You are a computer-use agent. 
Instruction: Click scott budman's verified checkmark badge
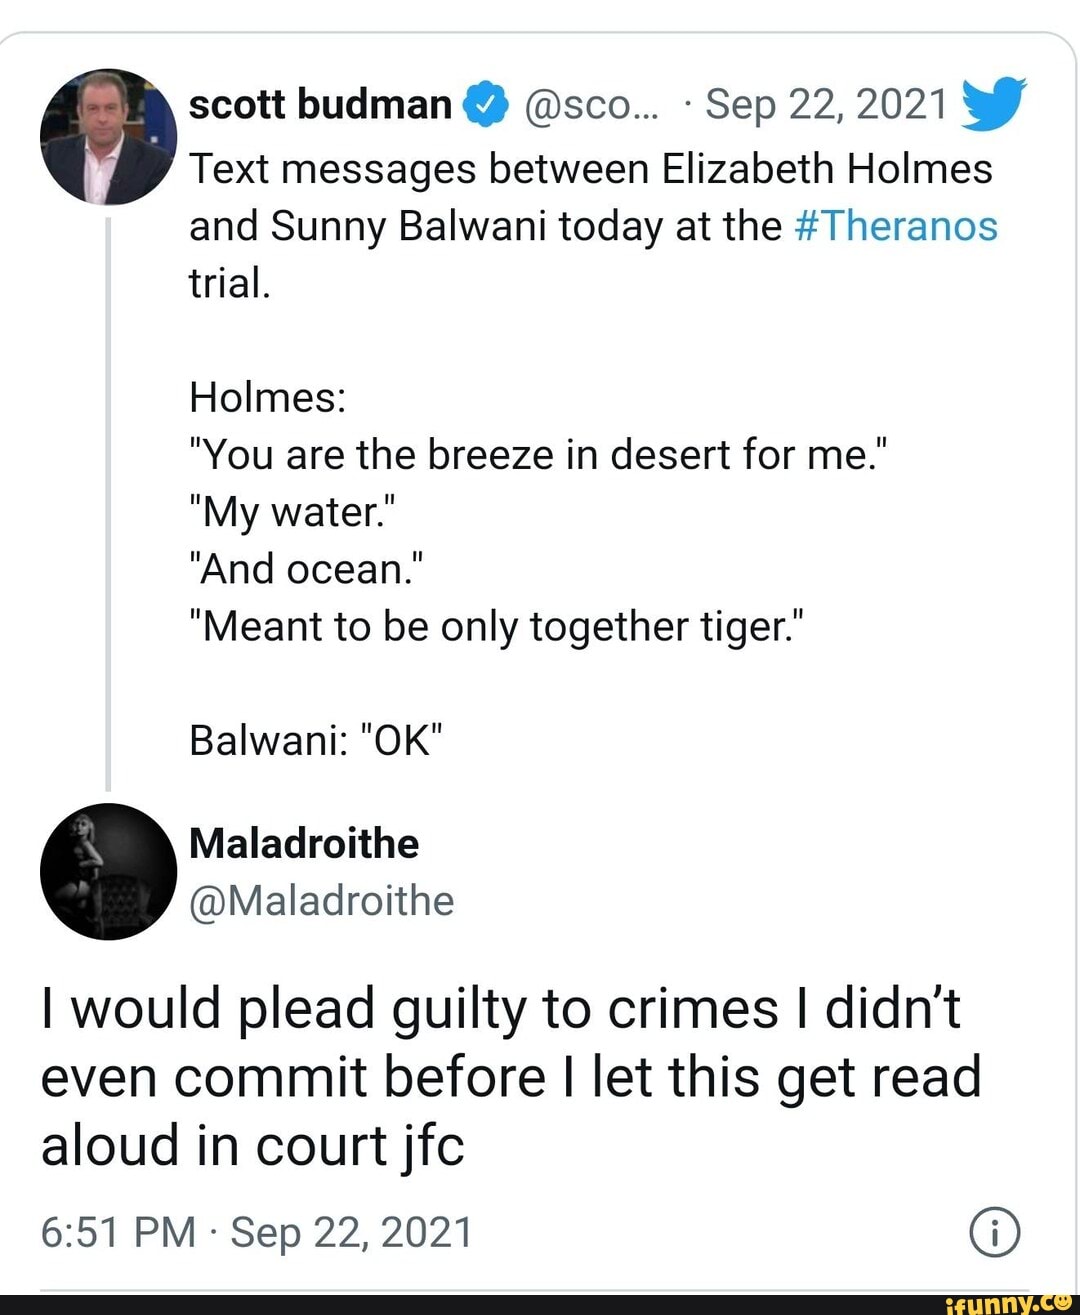pyautogui.click(x=483, y=102)
